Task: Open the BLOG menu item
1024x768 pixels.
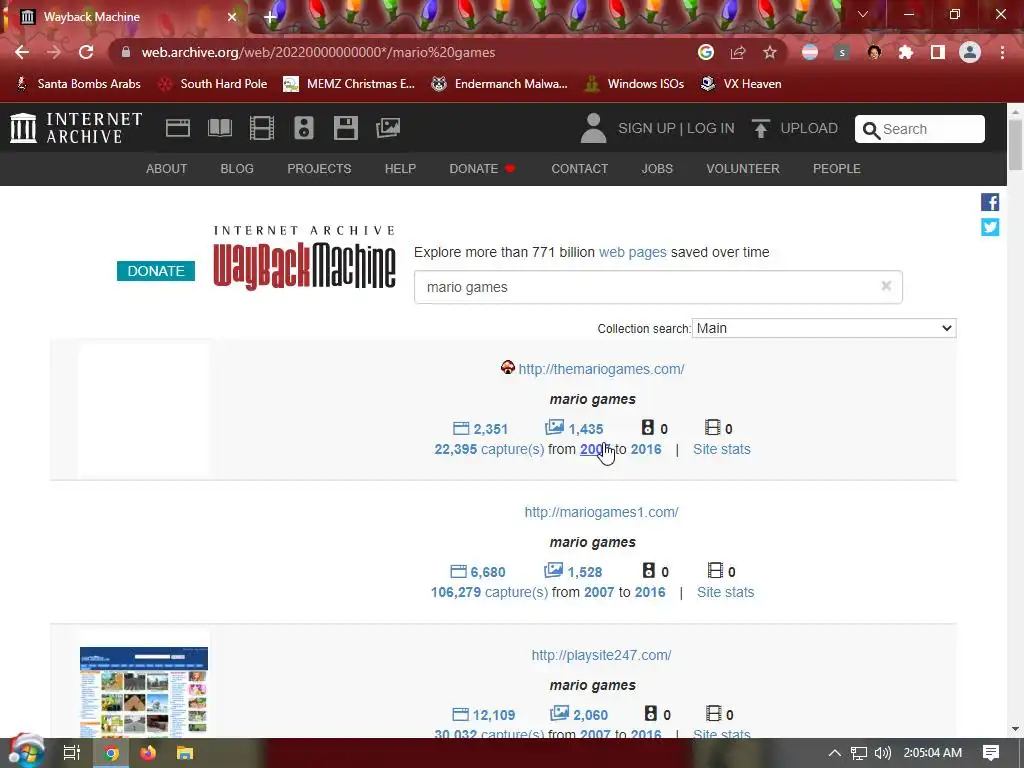Action: pos(237,168)
